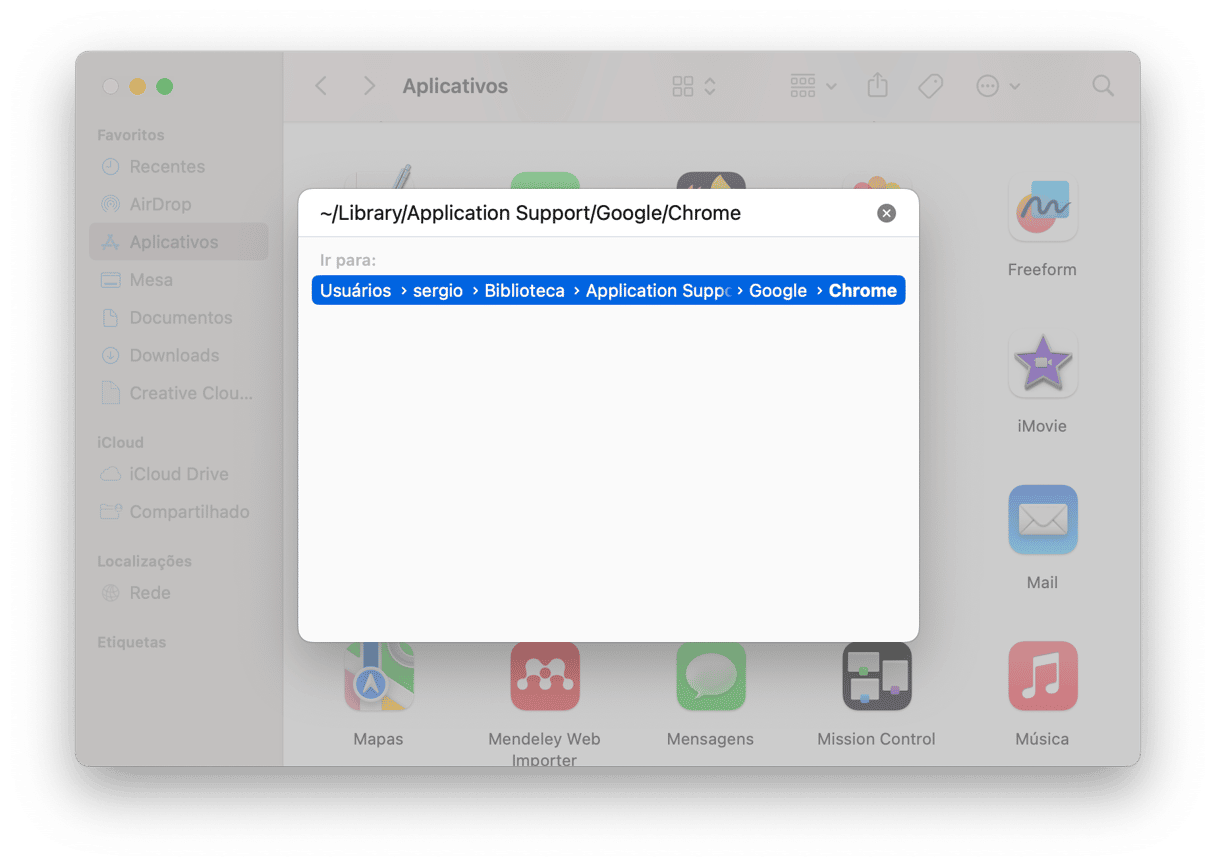
Task: Click the yellow minimize window button
Action: tap(137, 86)
